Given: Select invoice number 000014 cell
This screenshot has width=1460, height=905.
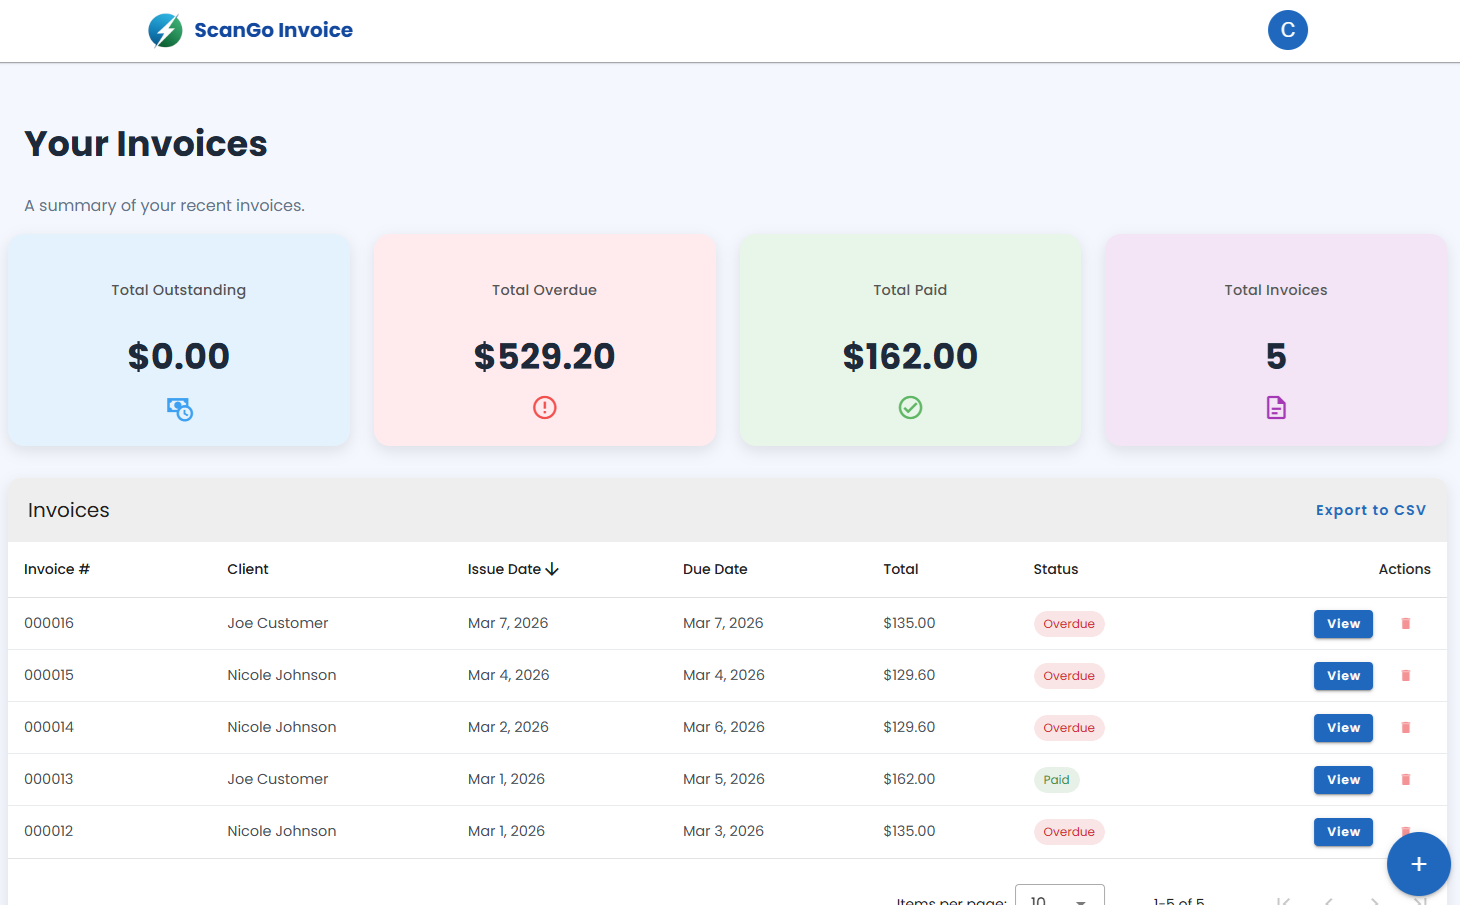Looking at the screenshot, I should tap(49, 727).
